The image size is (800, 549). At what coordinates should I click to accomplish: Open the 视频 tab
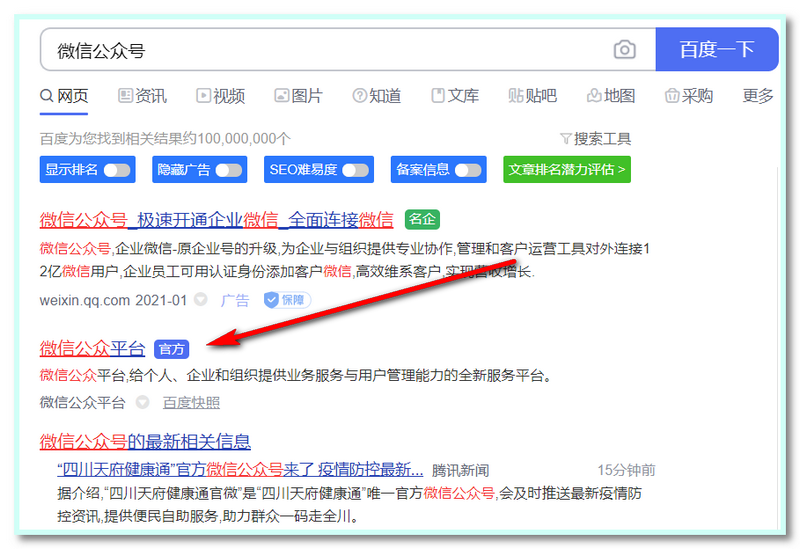tap(221, 96)
